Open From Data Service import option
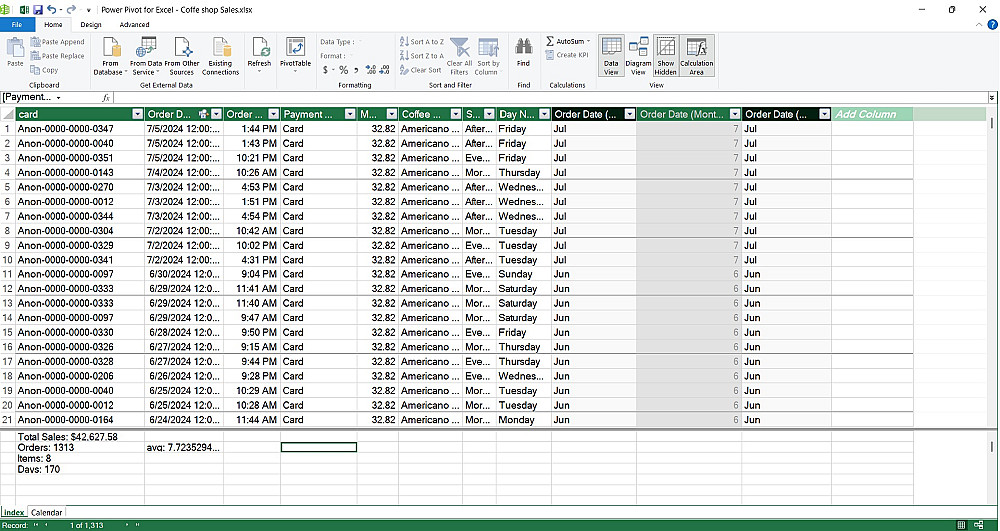Image resolution: width=1000 pixels, height=531 pixels. click(x=145, y=56)
